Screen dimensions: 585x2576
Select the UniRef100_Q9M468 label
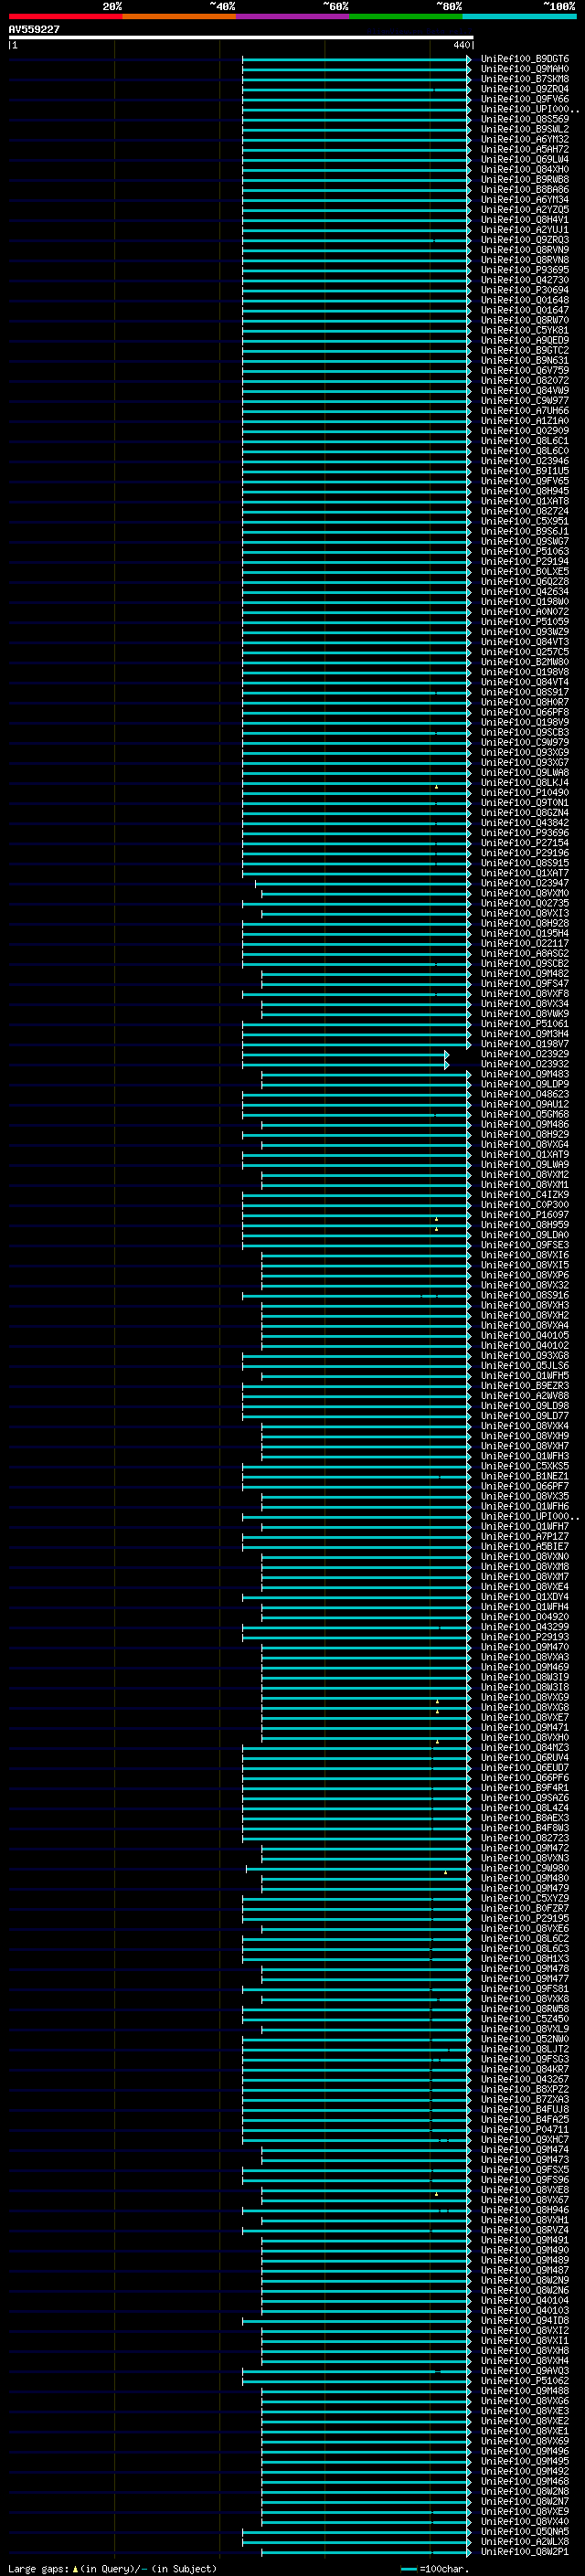525,2481
